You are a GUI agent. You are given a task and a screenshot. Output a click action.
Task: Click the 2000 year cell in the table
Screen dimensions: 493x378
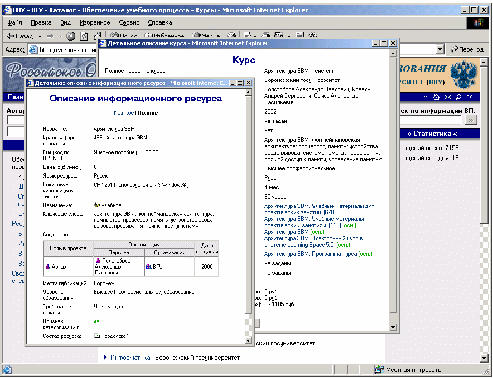pyautogui.click(x=207, y=266)
